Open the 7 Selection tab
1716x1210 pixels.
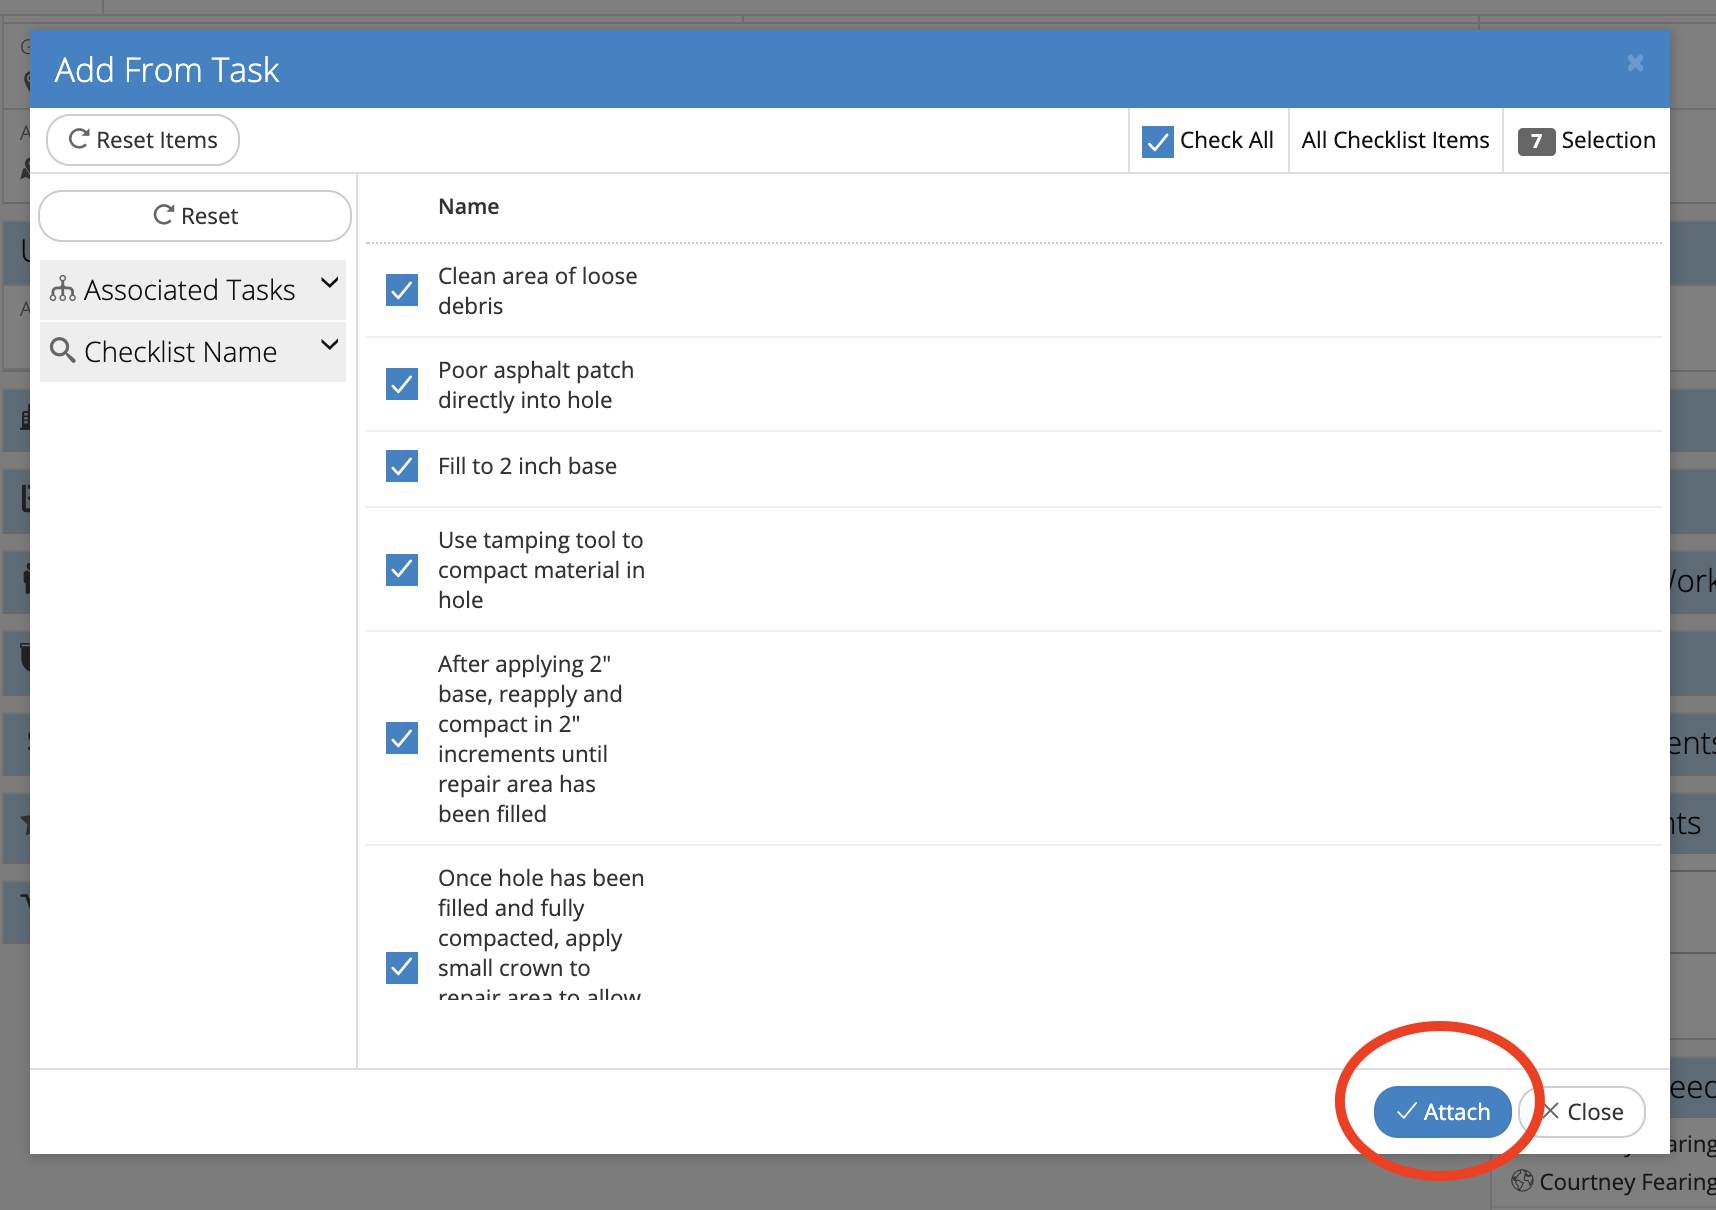pos(1587,140)
